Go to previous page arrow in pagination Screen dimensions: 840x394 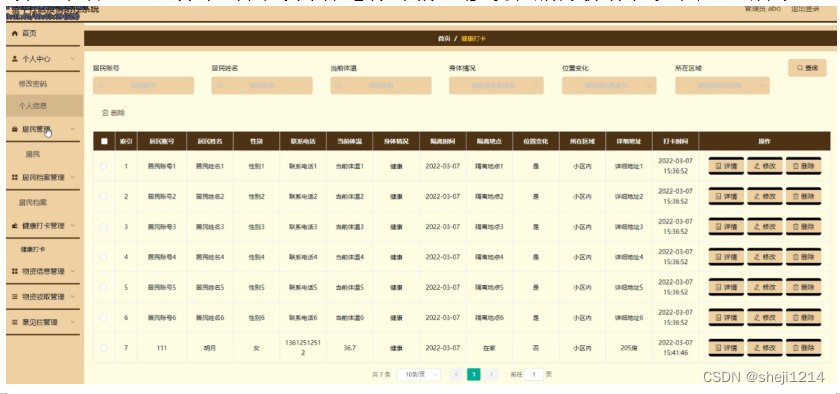(456, 374)
